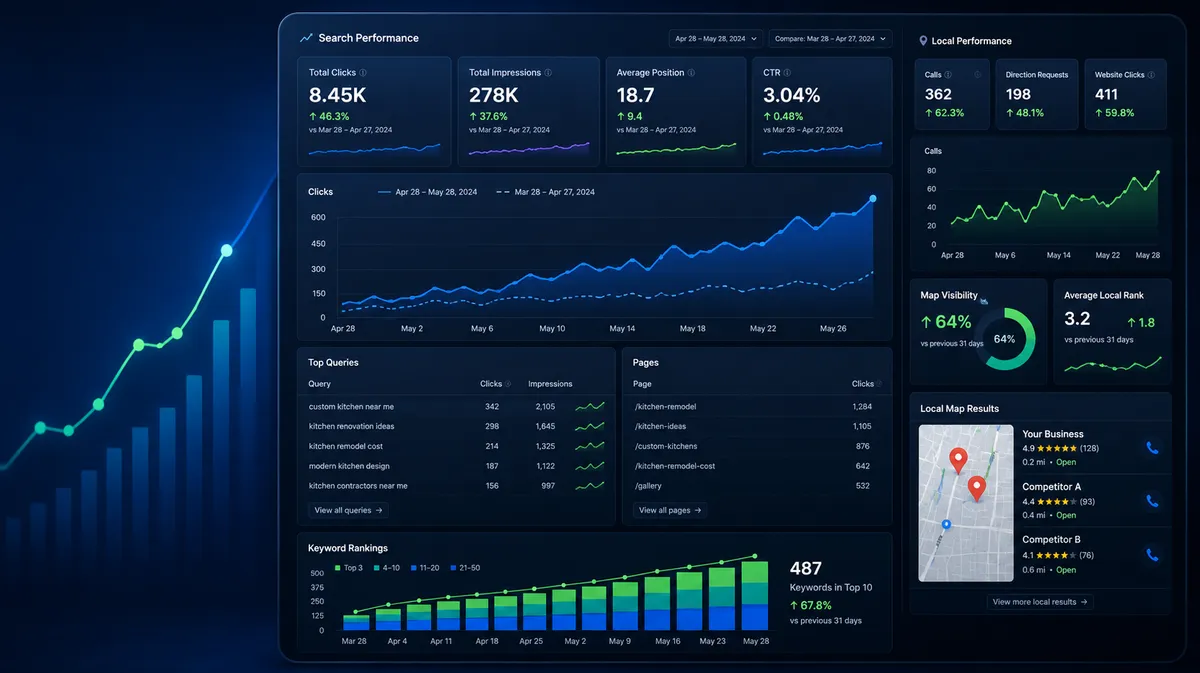Open the Competitor B listing name
The height and width of the screenshot is (673, 1200).
tap(1051, 540)
